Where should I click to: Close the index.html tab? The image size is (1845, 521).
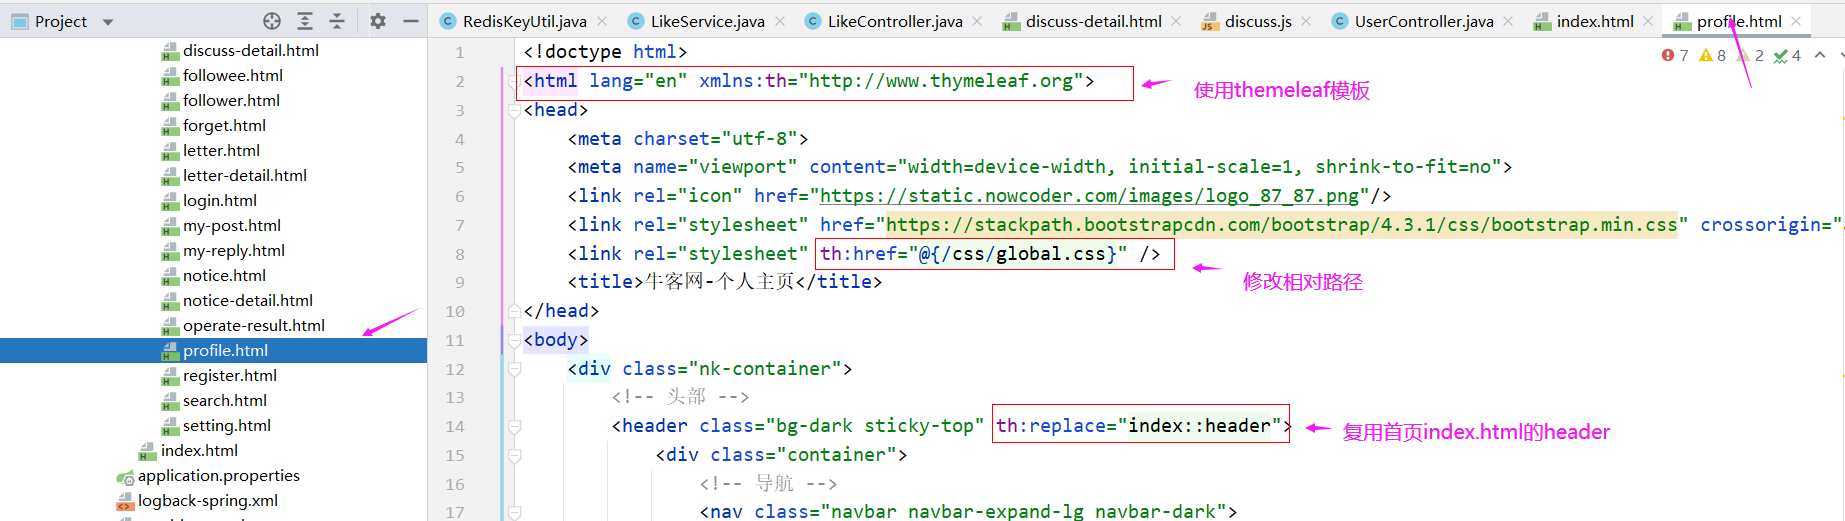[1648, 21]
